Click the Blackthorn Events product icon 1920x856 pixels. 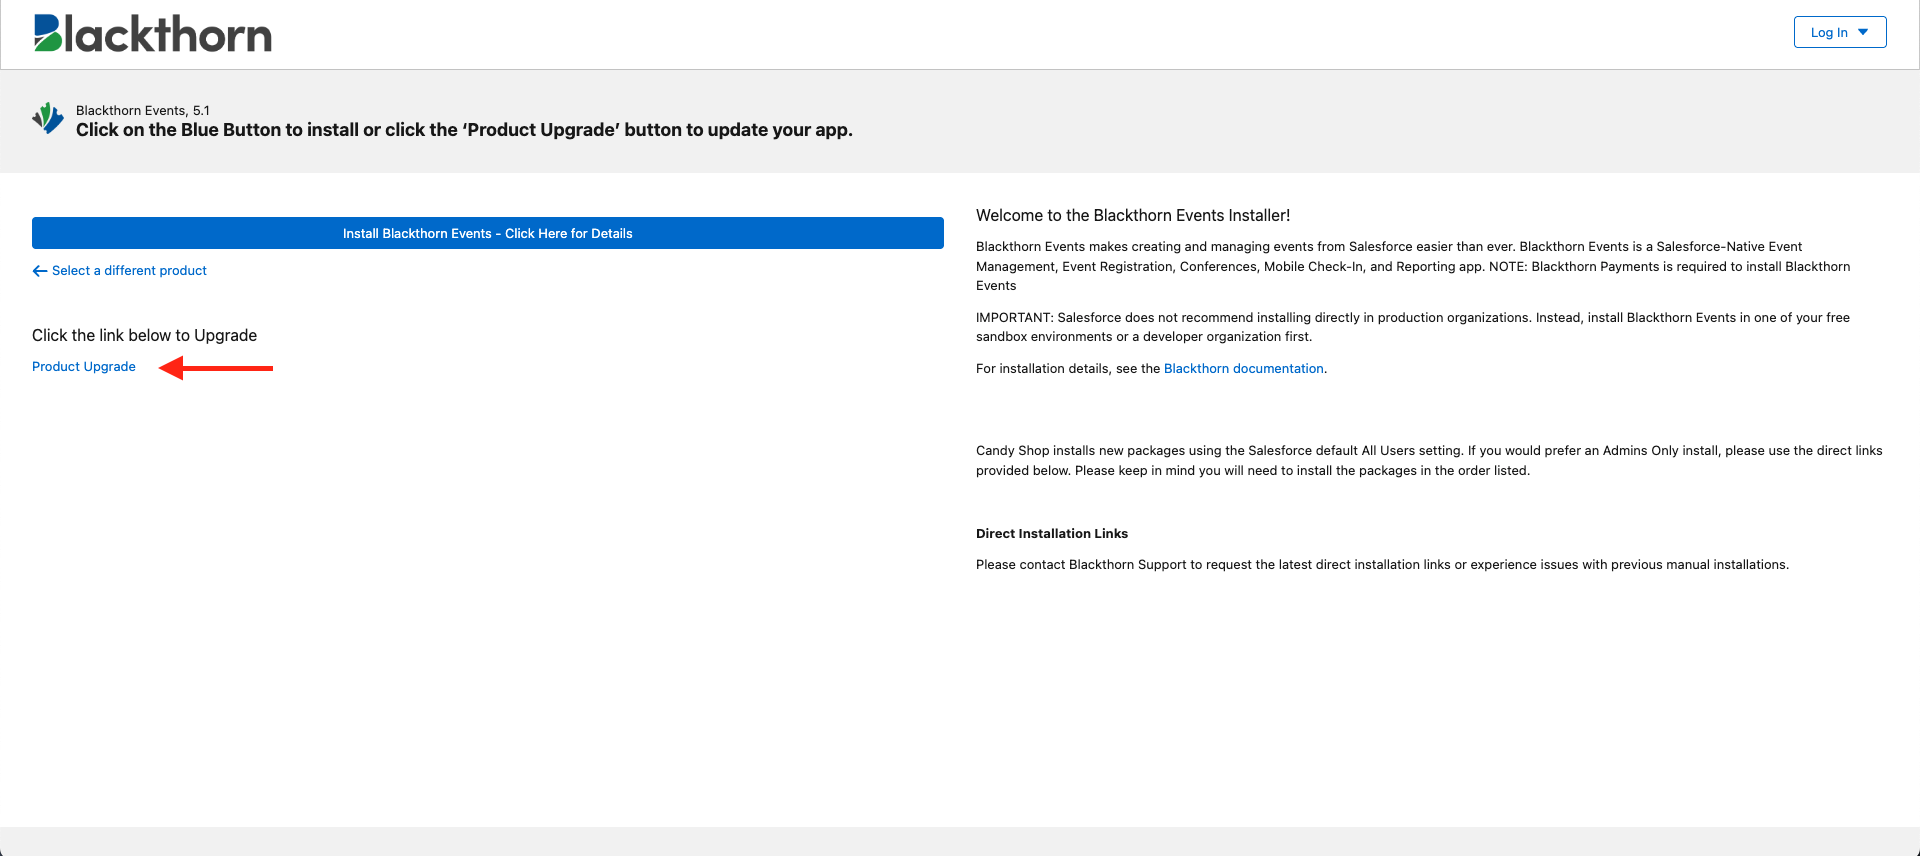pyautogui.click(x=48, y=118)
